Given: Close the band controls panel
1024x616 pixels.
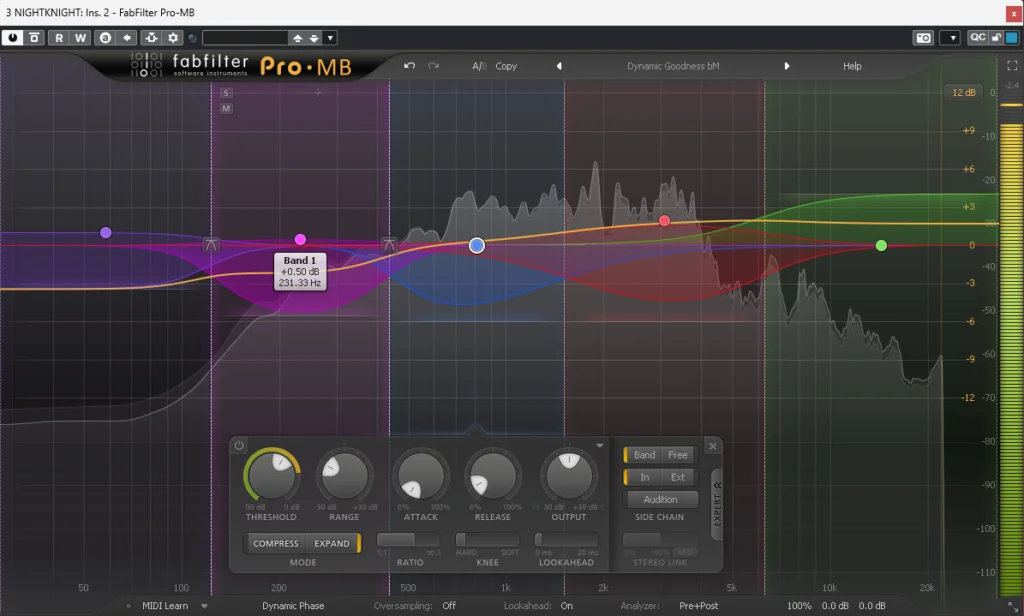Looking at the screenshot, I should [x=713, y=446].
